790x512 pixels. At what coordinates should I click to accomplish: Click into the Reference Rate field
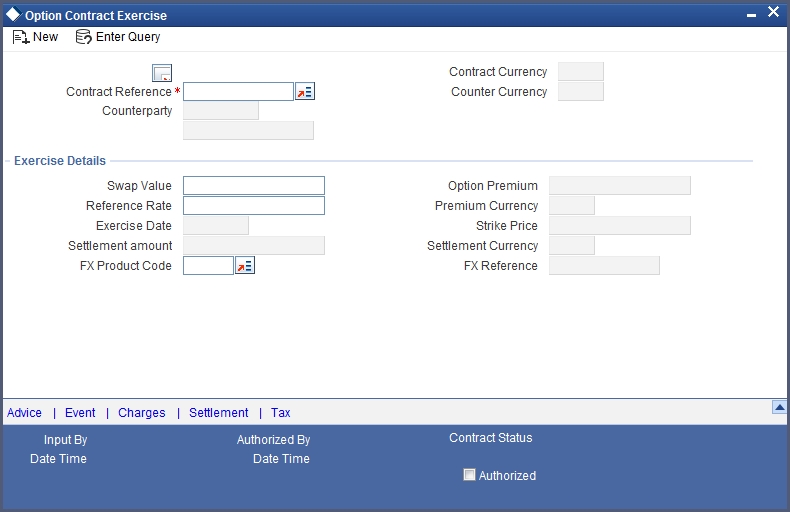(x=254, y=206)
